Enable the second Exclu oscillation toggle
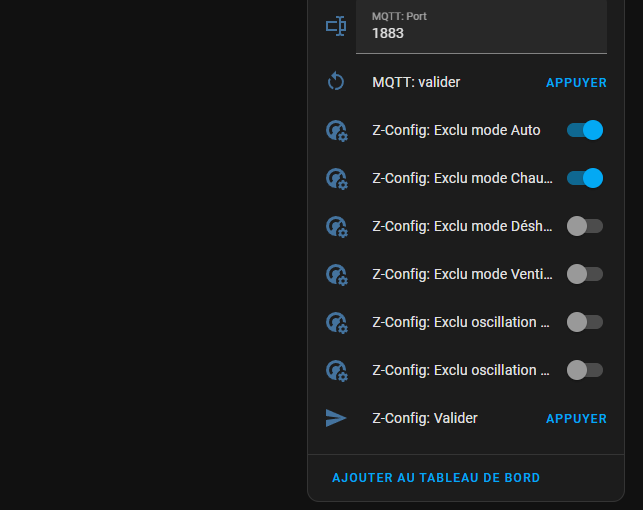This screenshot has width=643, height=510. click(585, 370)
